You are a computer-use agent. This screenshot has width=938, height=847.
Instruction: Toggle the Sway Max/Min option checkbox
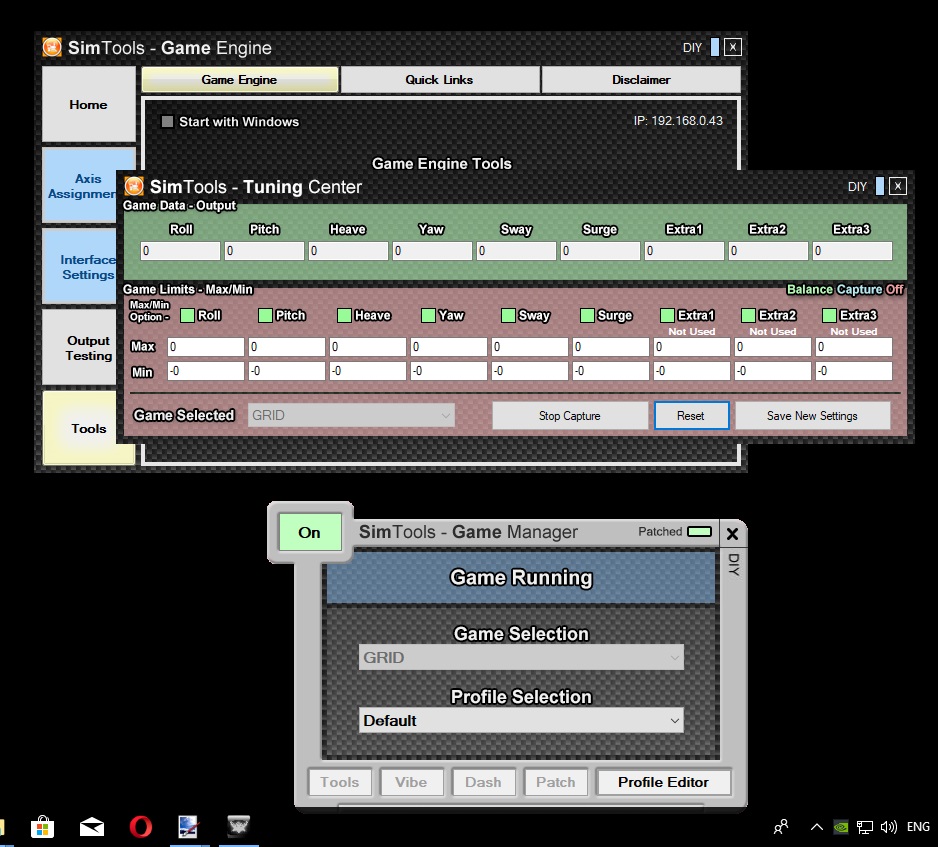click(508, 315)
